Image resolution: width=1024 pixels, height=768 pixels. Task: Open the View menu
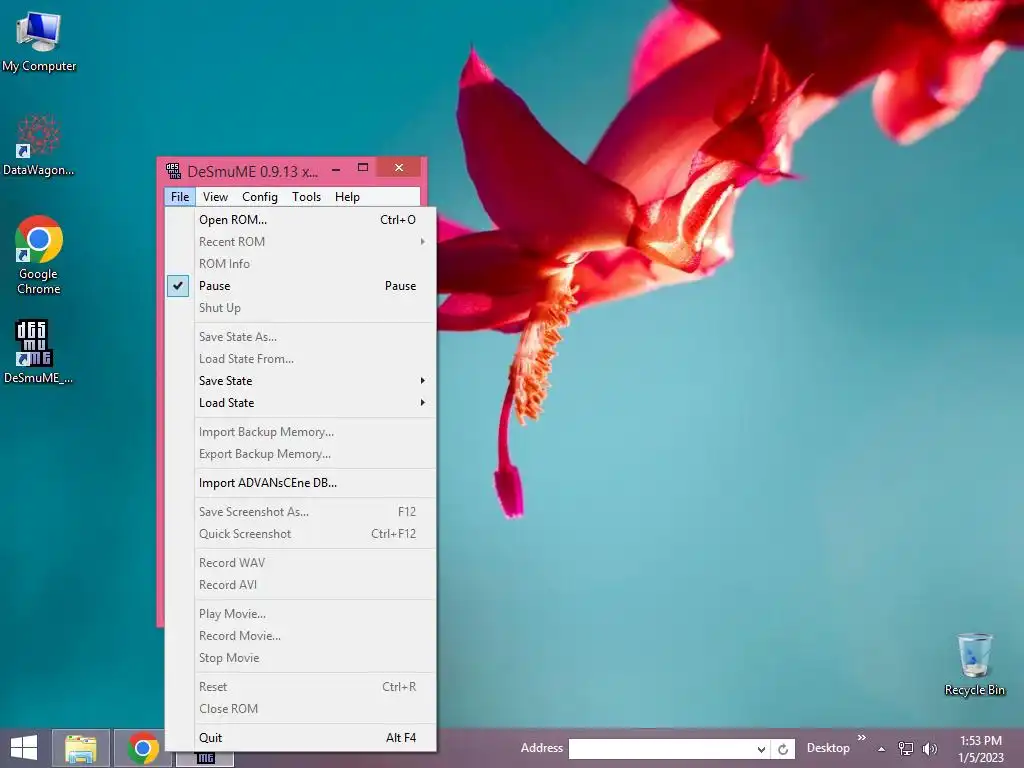pyautogui.click(x=215, y=197)
